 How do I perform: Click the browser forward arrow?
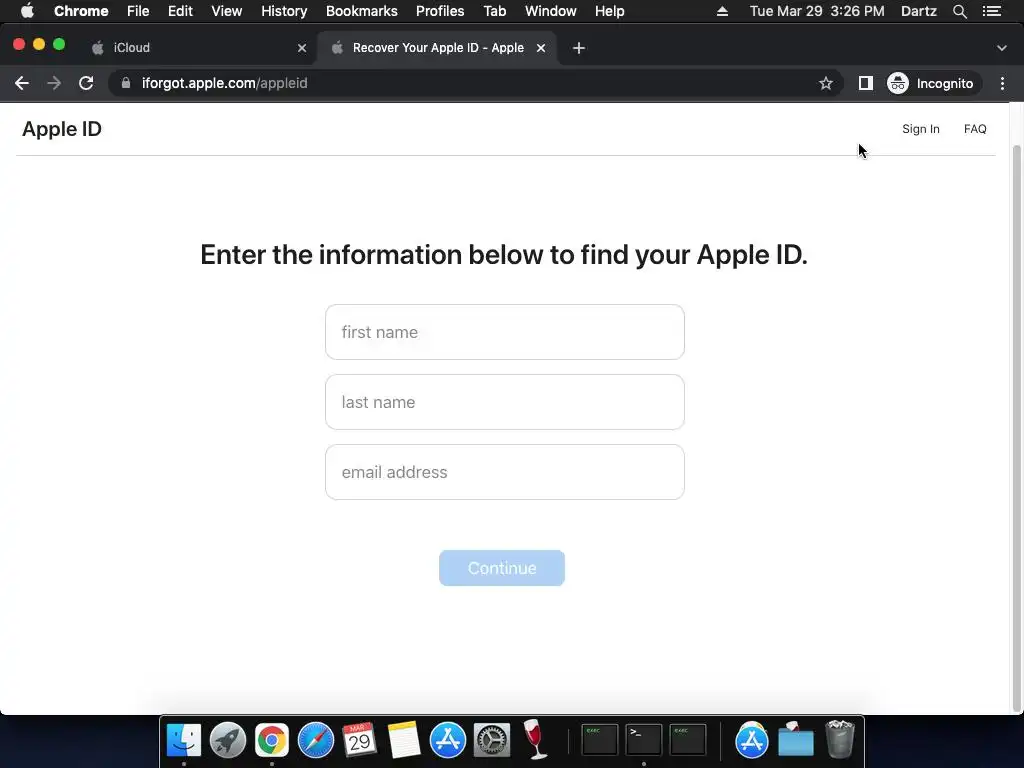pos(54,83)
